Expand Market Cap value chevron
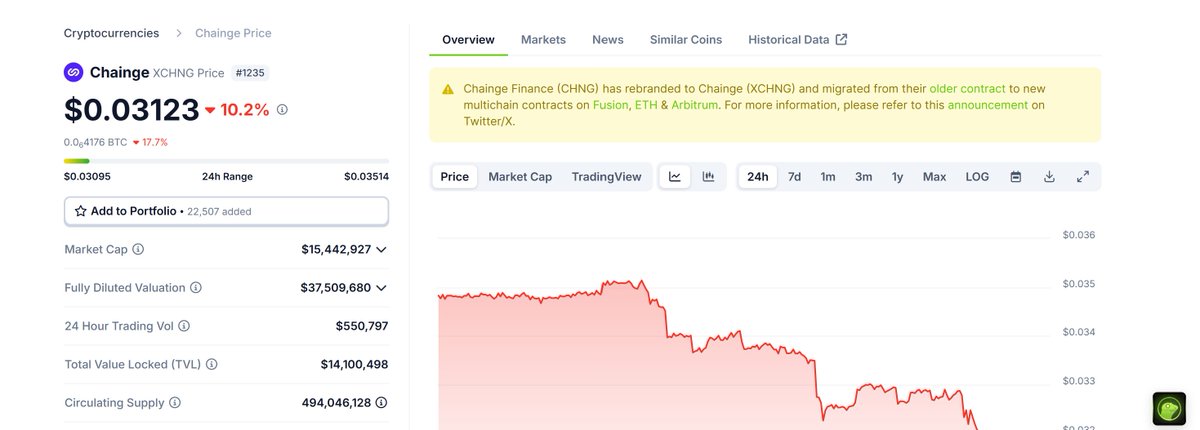 tap(381, 249)
